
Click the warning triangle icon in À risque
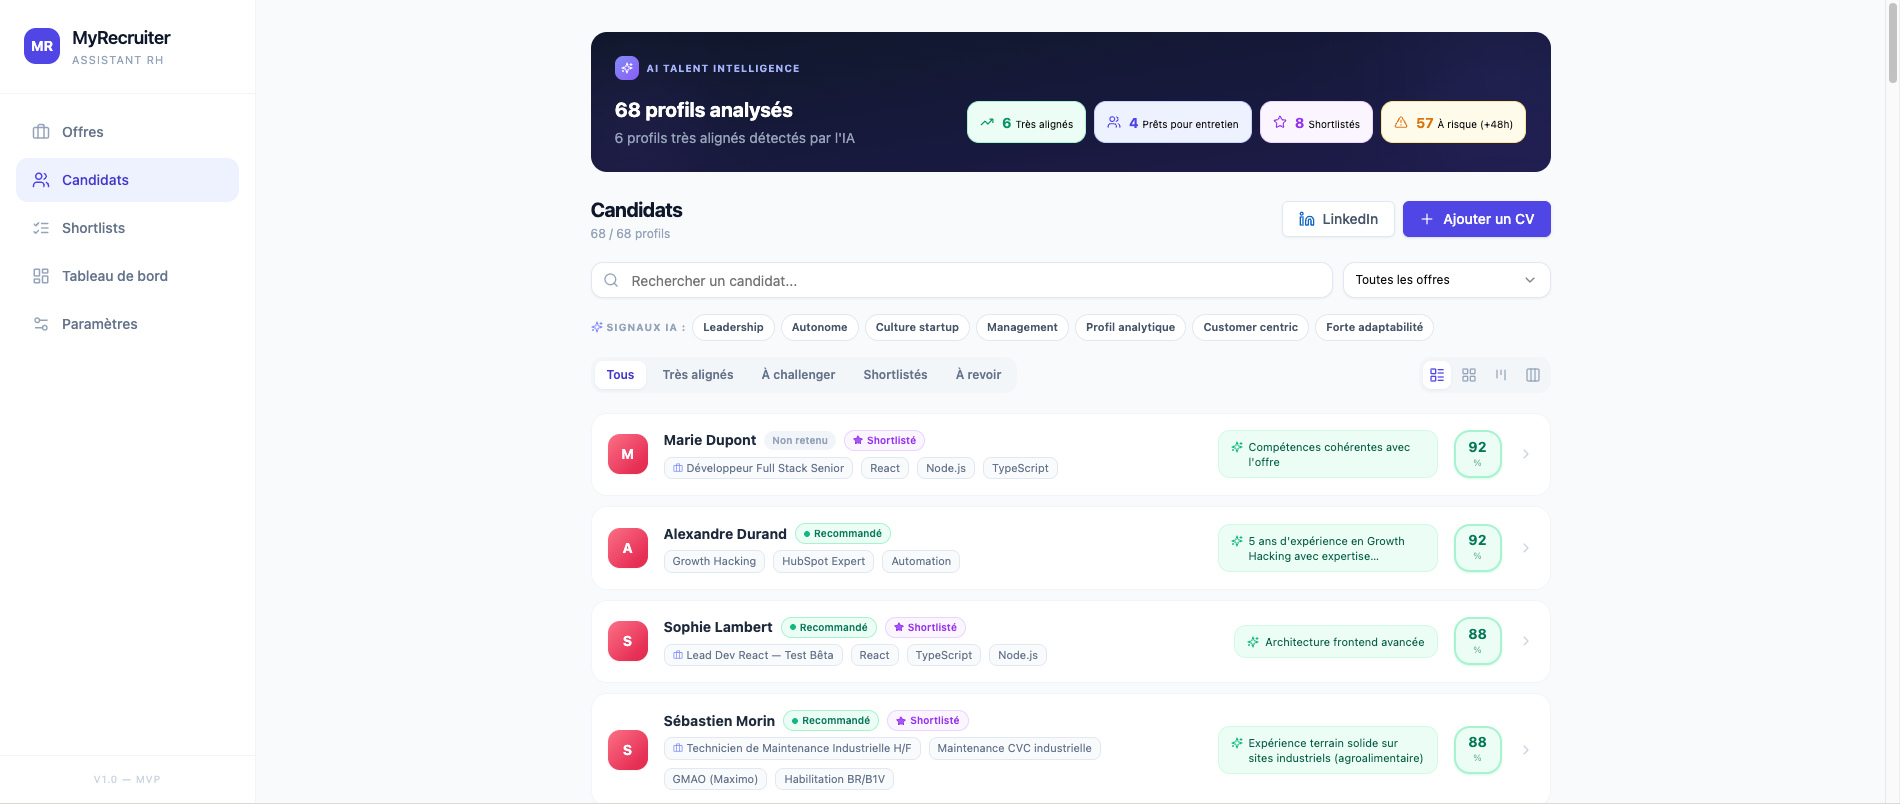1401,123
